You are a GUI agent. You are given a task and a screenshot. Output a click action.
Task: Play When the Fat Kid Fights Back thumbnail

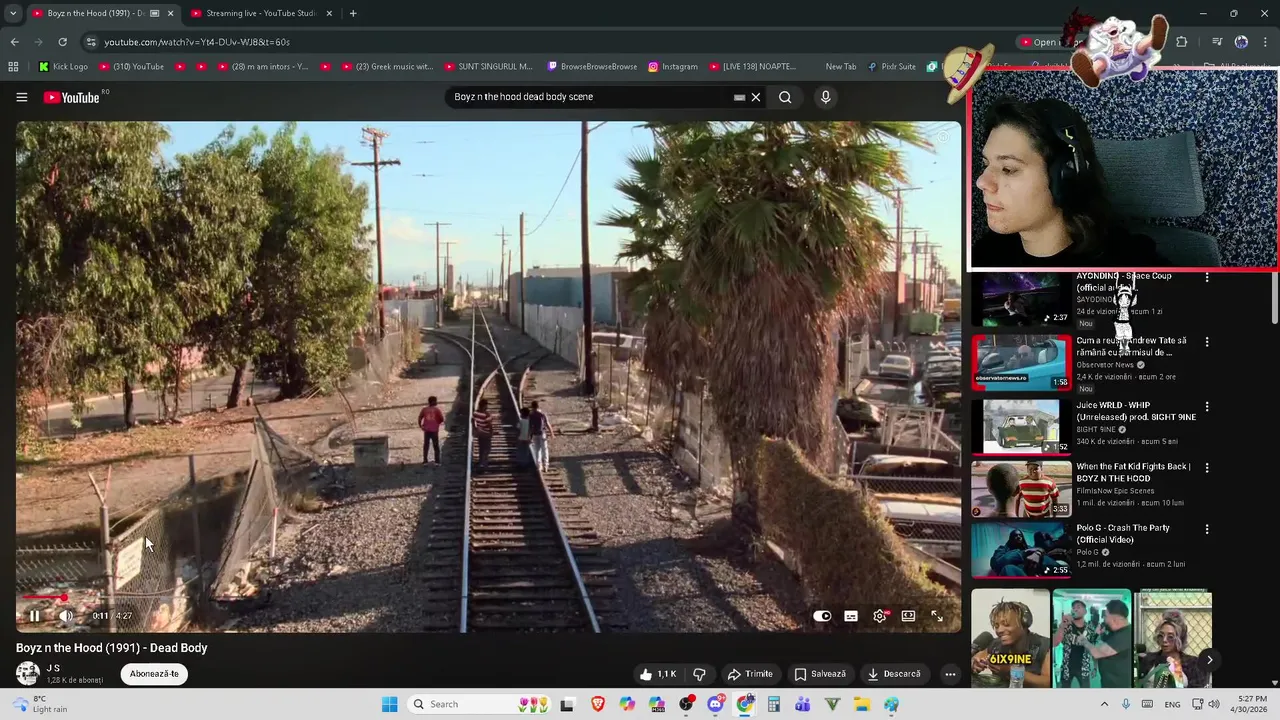pyautogui.click(x=1021, y=489)
